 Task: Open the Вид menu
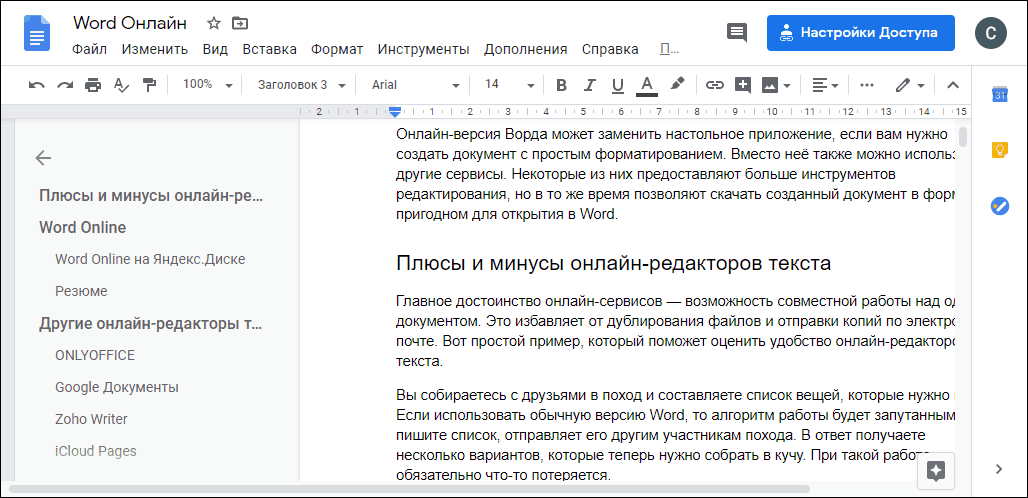pos(215,49)
